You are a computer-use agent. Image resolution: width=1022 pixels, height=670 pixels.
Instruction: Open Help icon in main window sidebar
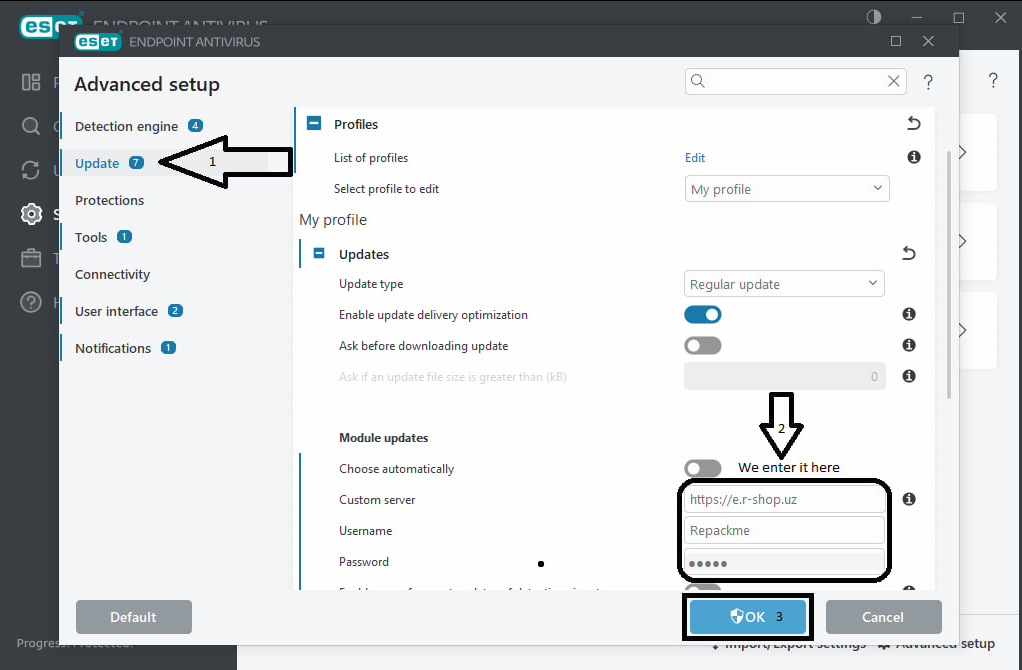tap(31, 302)
